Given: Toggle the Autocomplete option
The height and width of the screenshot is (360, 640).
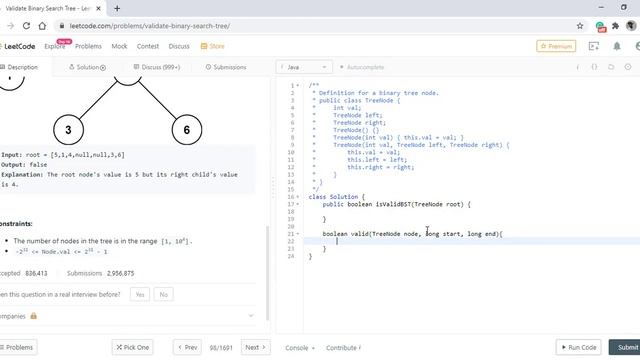Looking at the screenshot, I should pyautogui.click(x=362, y=67).
